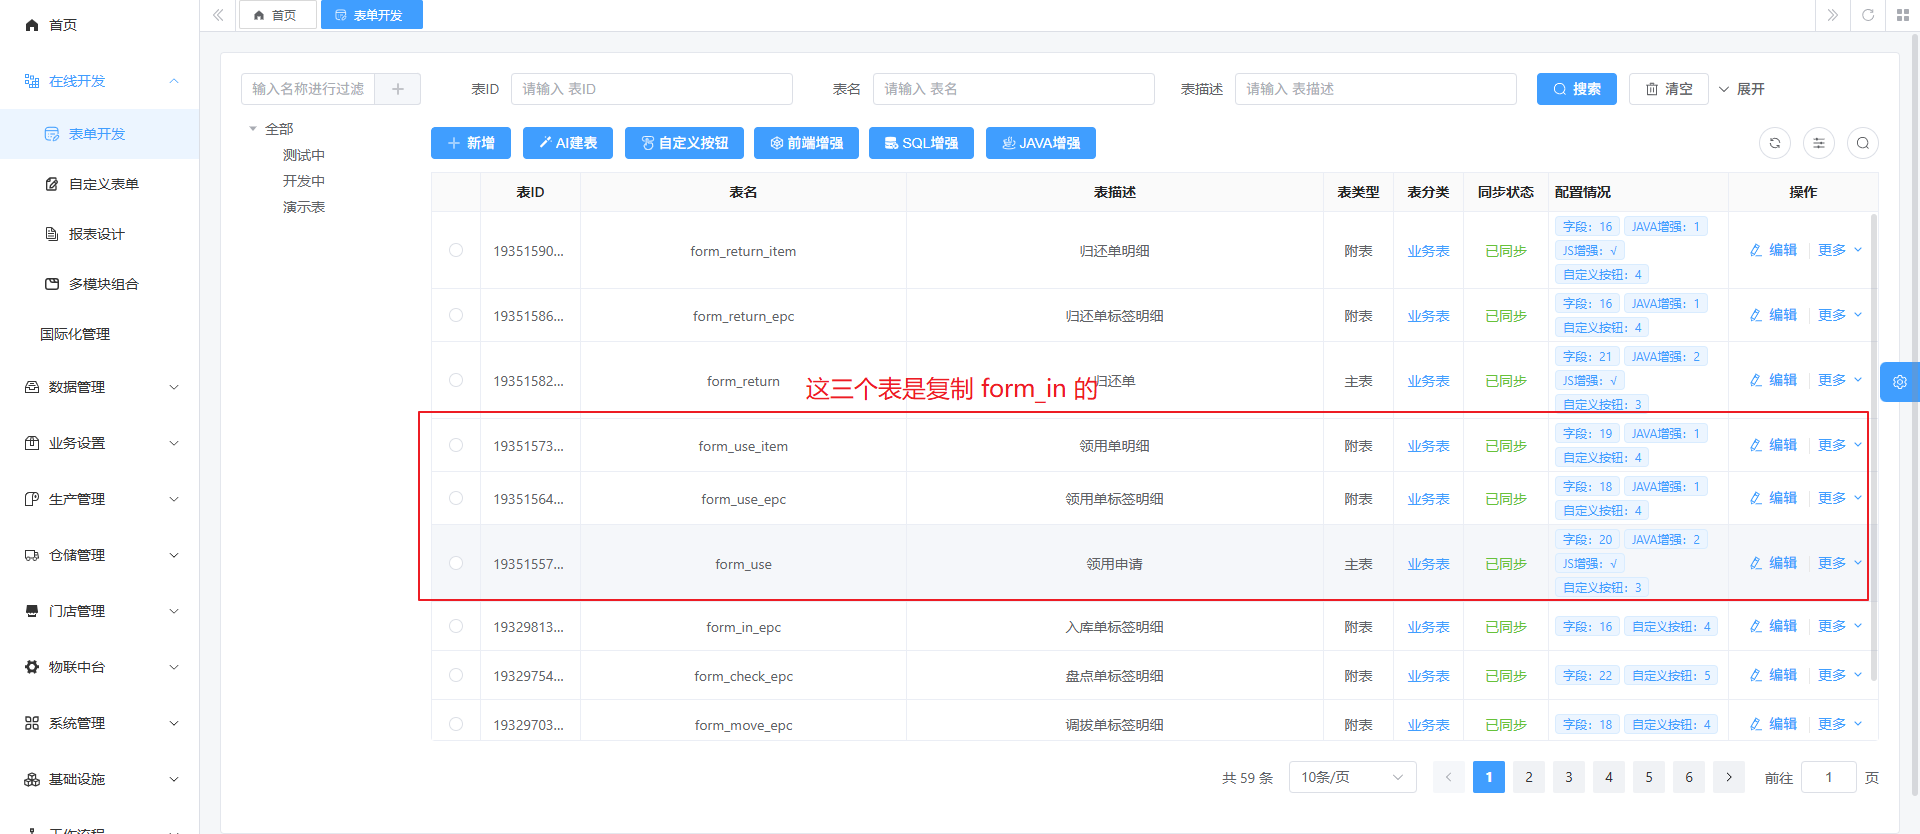Viewport: 1920px width, 834px height.
Task: Select radio for form_use row
Action: [x=456, y=563]
